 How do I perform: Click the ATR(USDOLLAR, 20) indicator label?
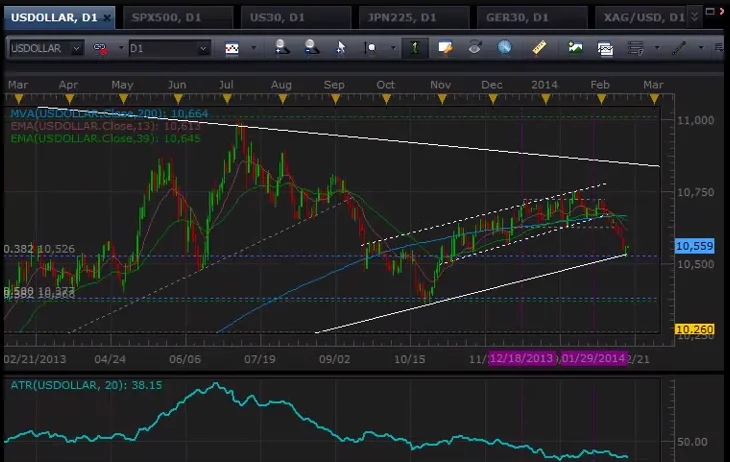[86, 385]
